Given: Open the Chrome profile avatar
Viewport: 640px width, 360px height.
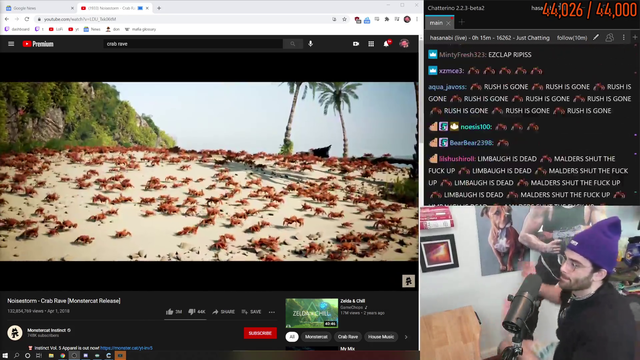Looking at the screenshot, I should (x=407, y=19).
